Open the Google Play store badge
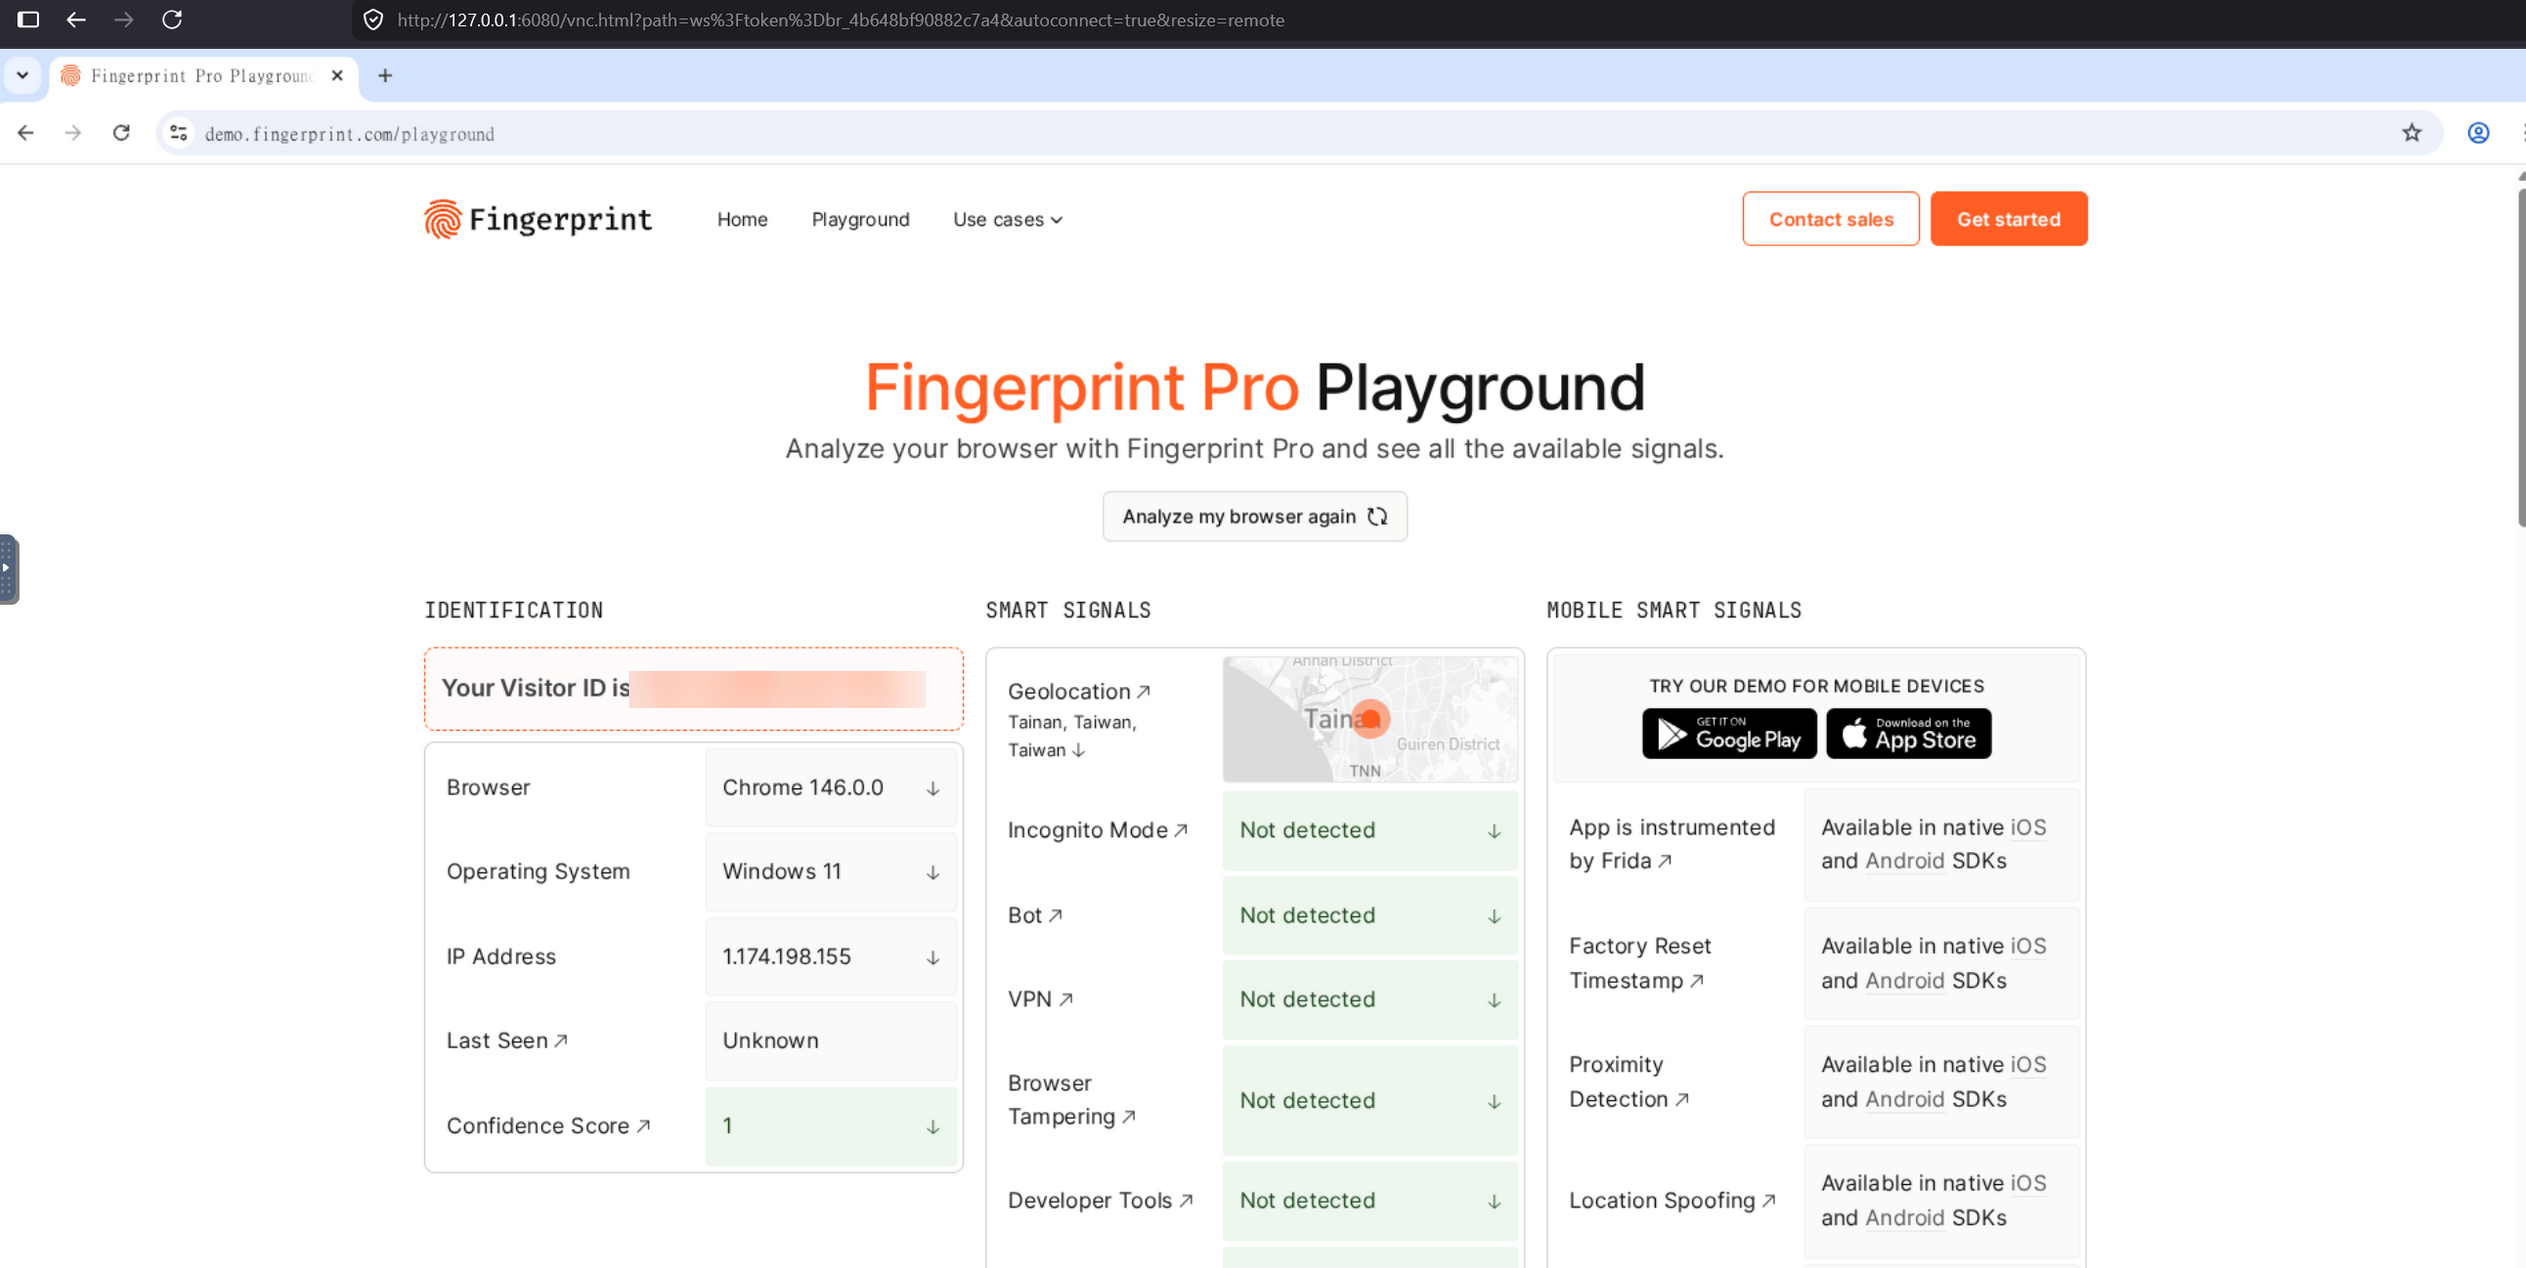This screenshot has height=1268, width=2526. click(1729, 734)
